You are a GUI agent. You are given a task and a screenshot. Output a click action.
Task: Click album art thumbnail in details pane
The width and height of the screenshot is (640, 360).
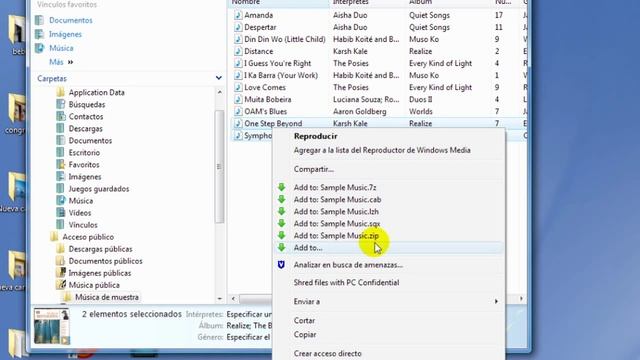[52, 326]
